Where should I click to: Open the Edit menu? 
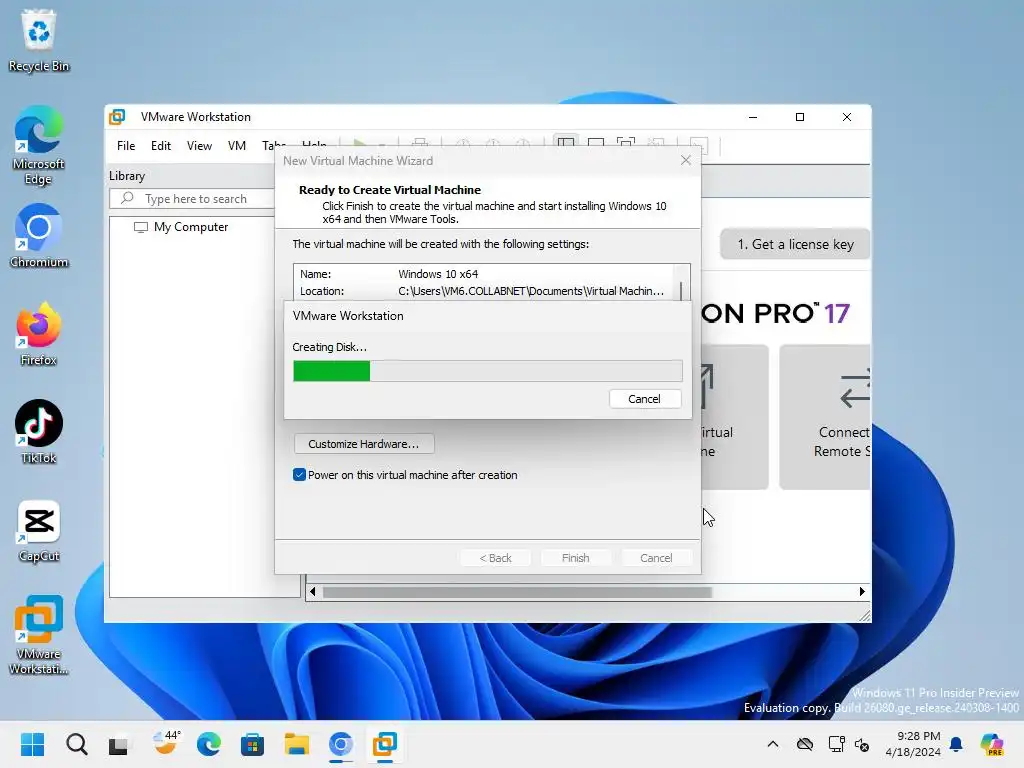[x=161, y=146]
